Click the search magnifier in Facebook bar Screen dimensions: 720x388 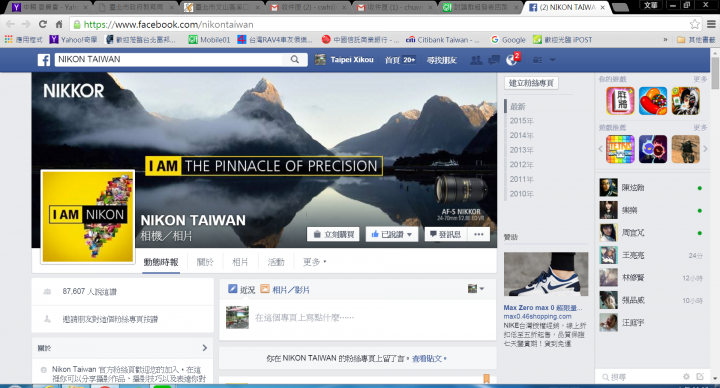point(295,59)
